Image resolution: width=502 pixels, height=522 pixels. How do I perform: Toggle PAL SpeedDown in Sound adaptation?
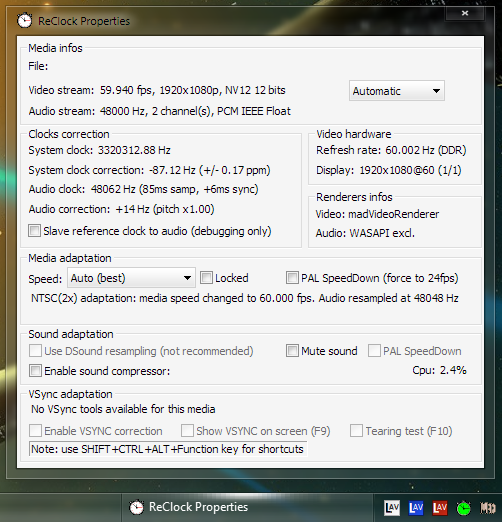[x=374, y=351]
